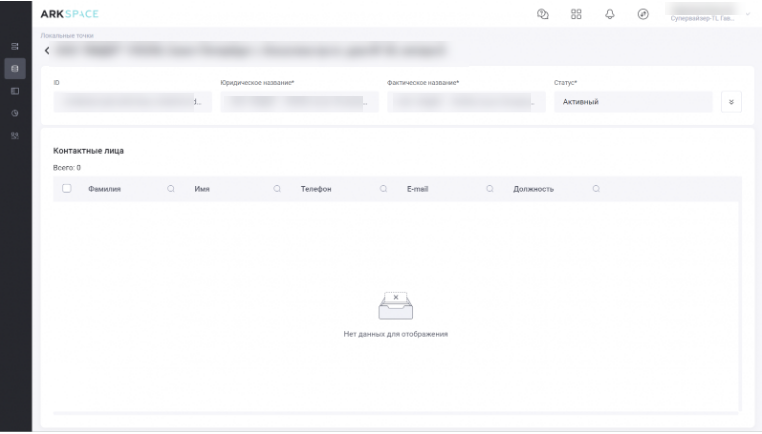The image size is (762, 434).
Task: Click the ARKSPACE logo
Action: click(70, 13)
